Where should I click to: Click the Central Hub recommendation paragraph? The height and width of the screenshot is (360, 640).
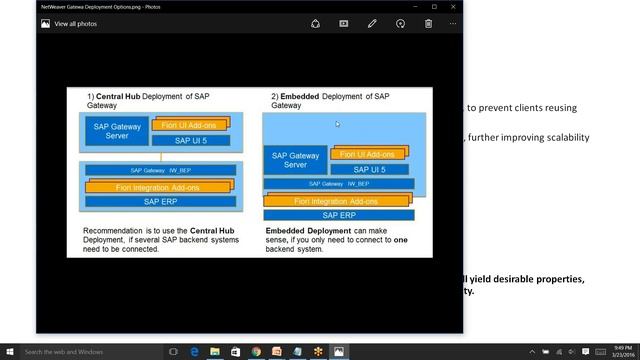[161, 240]
